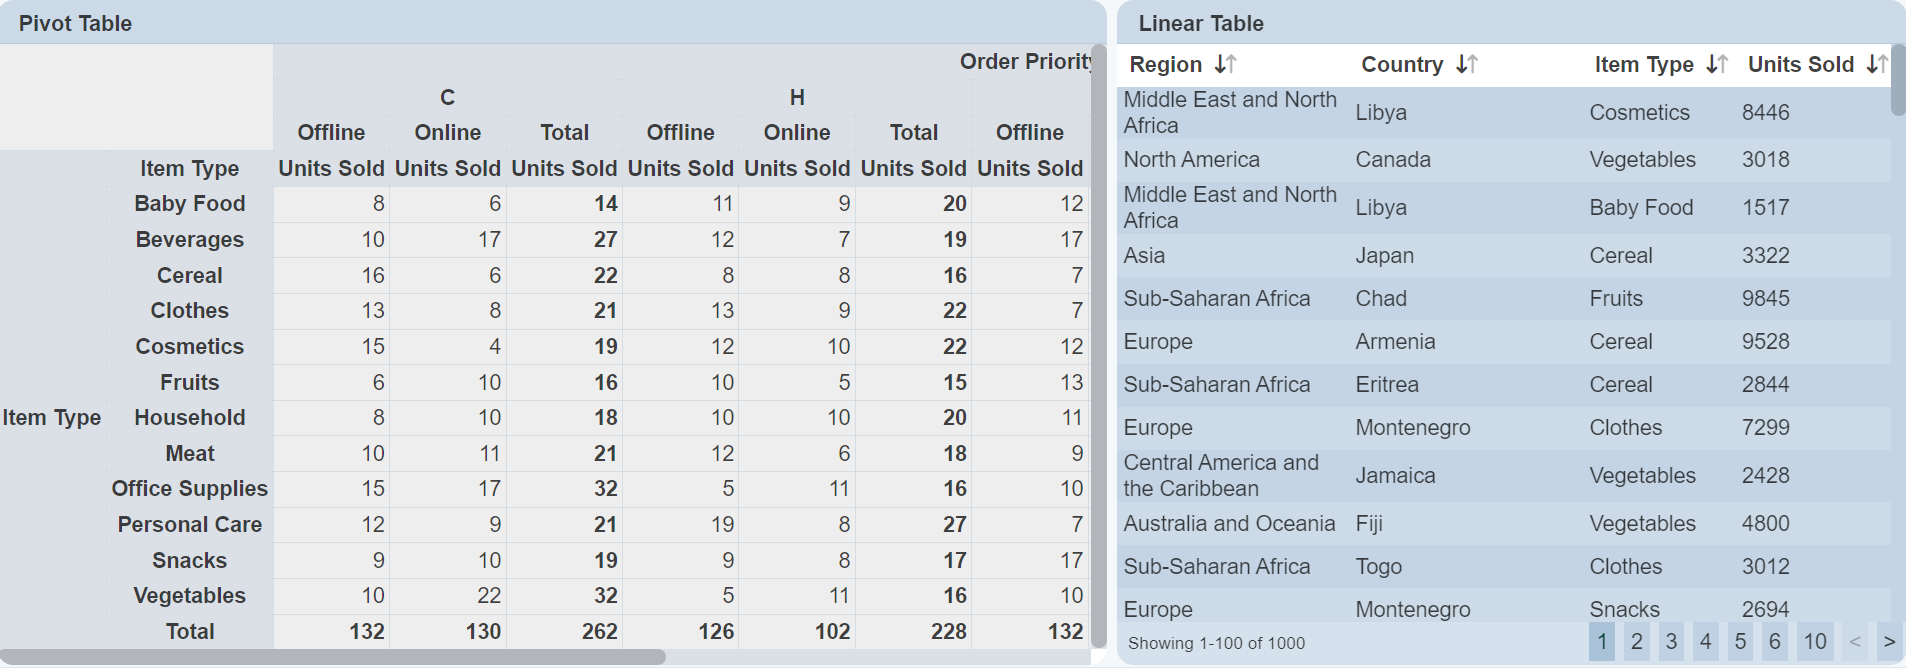The width and height of the screenshot is (1906, 668).
Task: Click the Chad row in linear table
Action: pos(1380,299)
